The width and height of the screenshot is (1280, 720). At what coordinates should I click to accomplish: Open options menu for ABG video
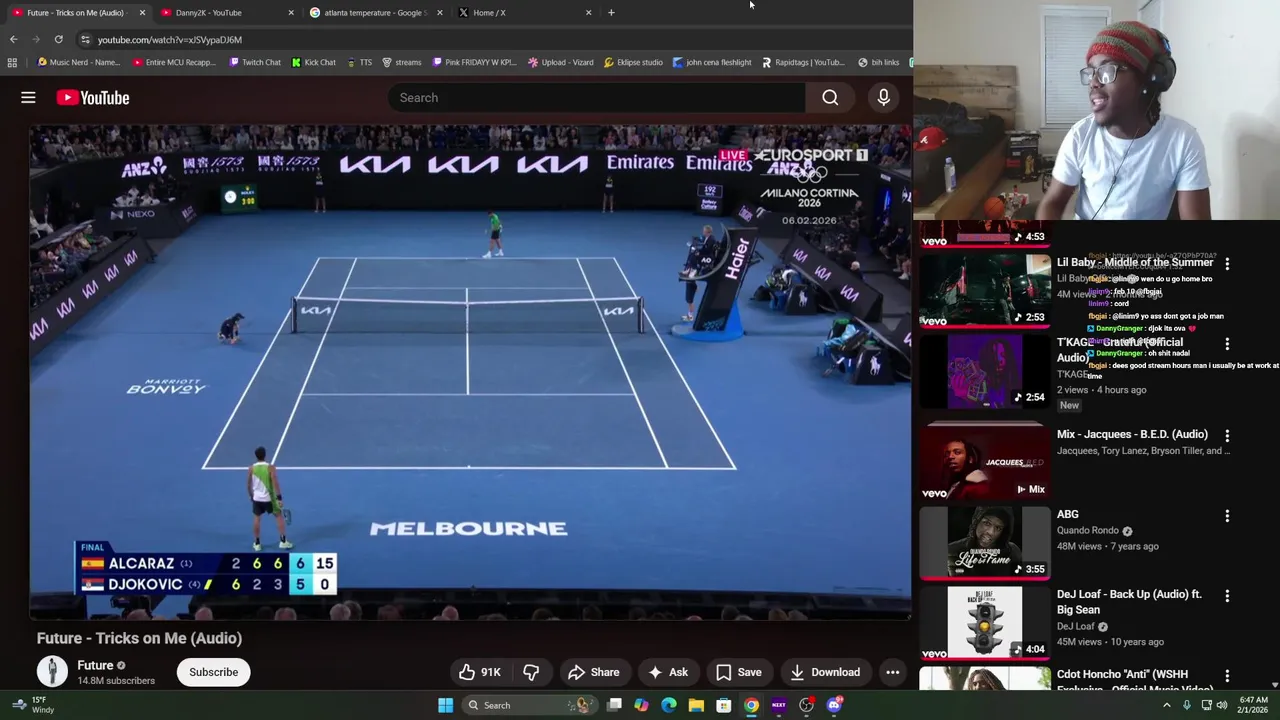1227,516
